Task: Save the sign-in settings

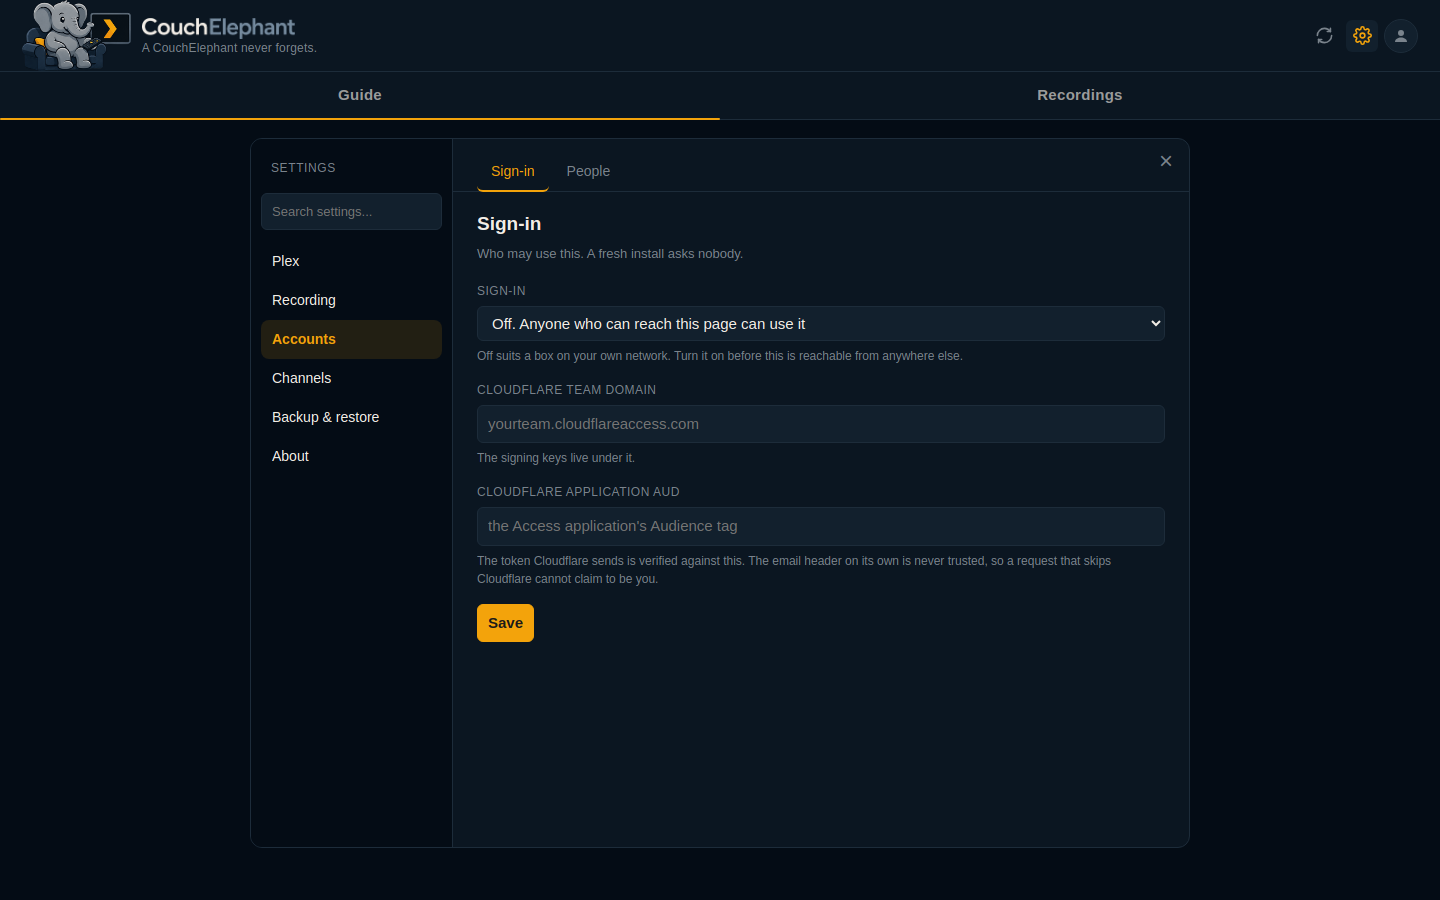Action: [505, 623]
